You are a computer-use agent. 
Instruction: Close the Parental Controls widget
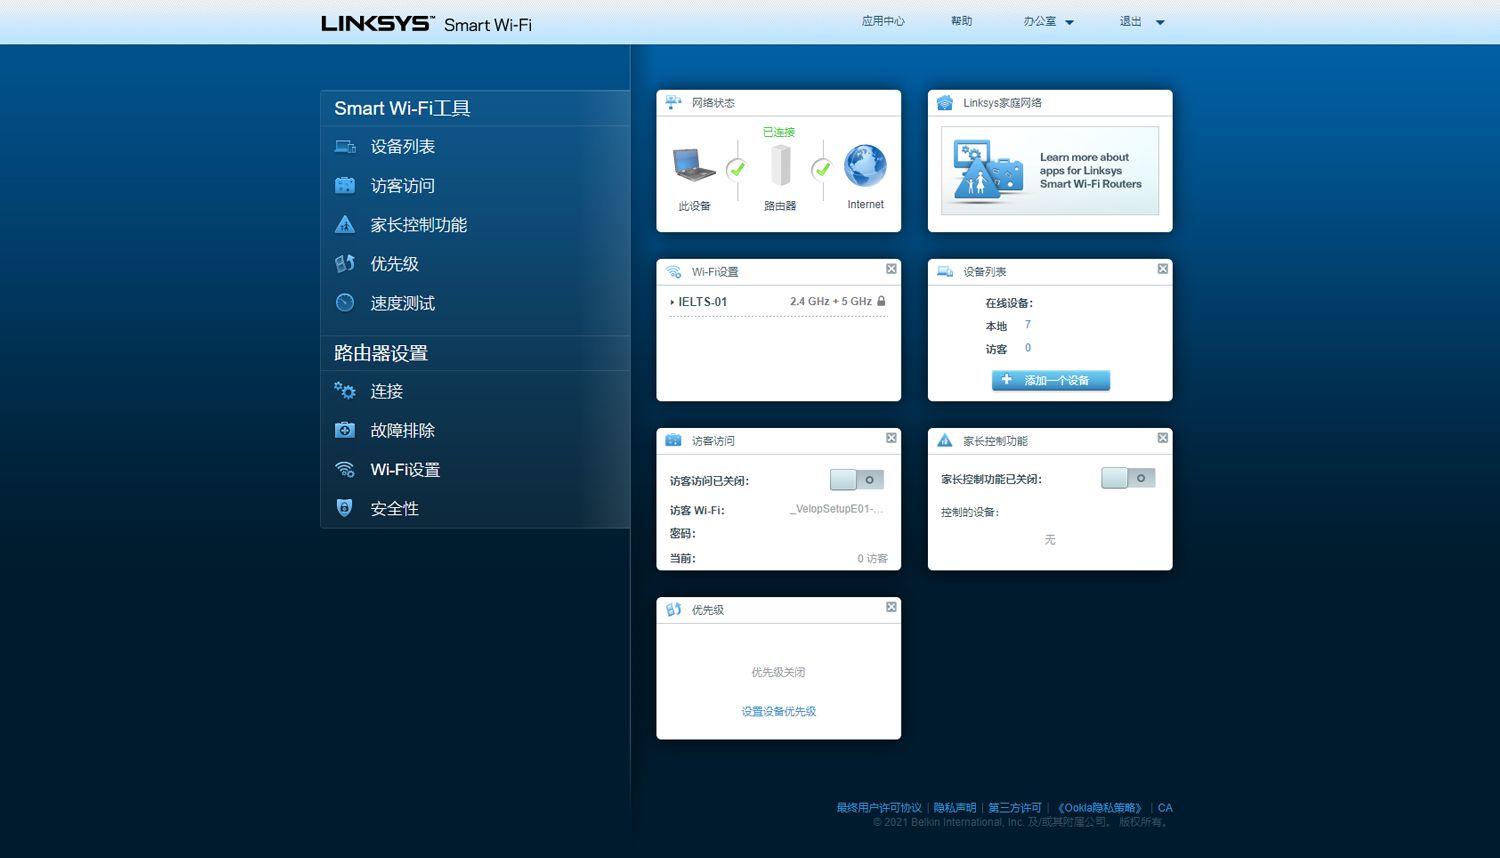(1163, 438)
